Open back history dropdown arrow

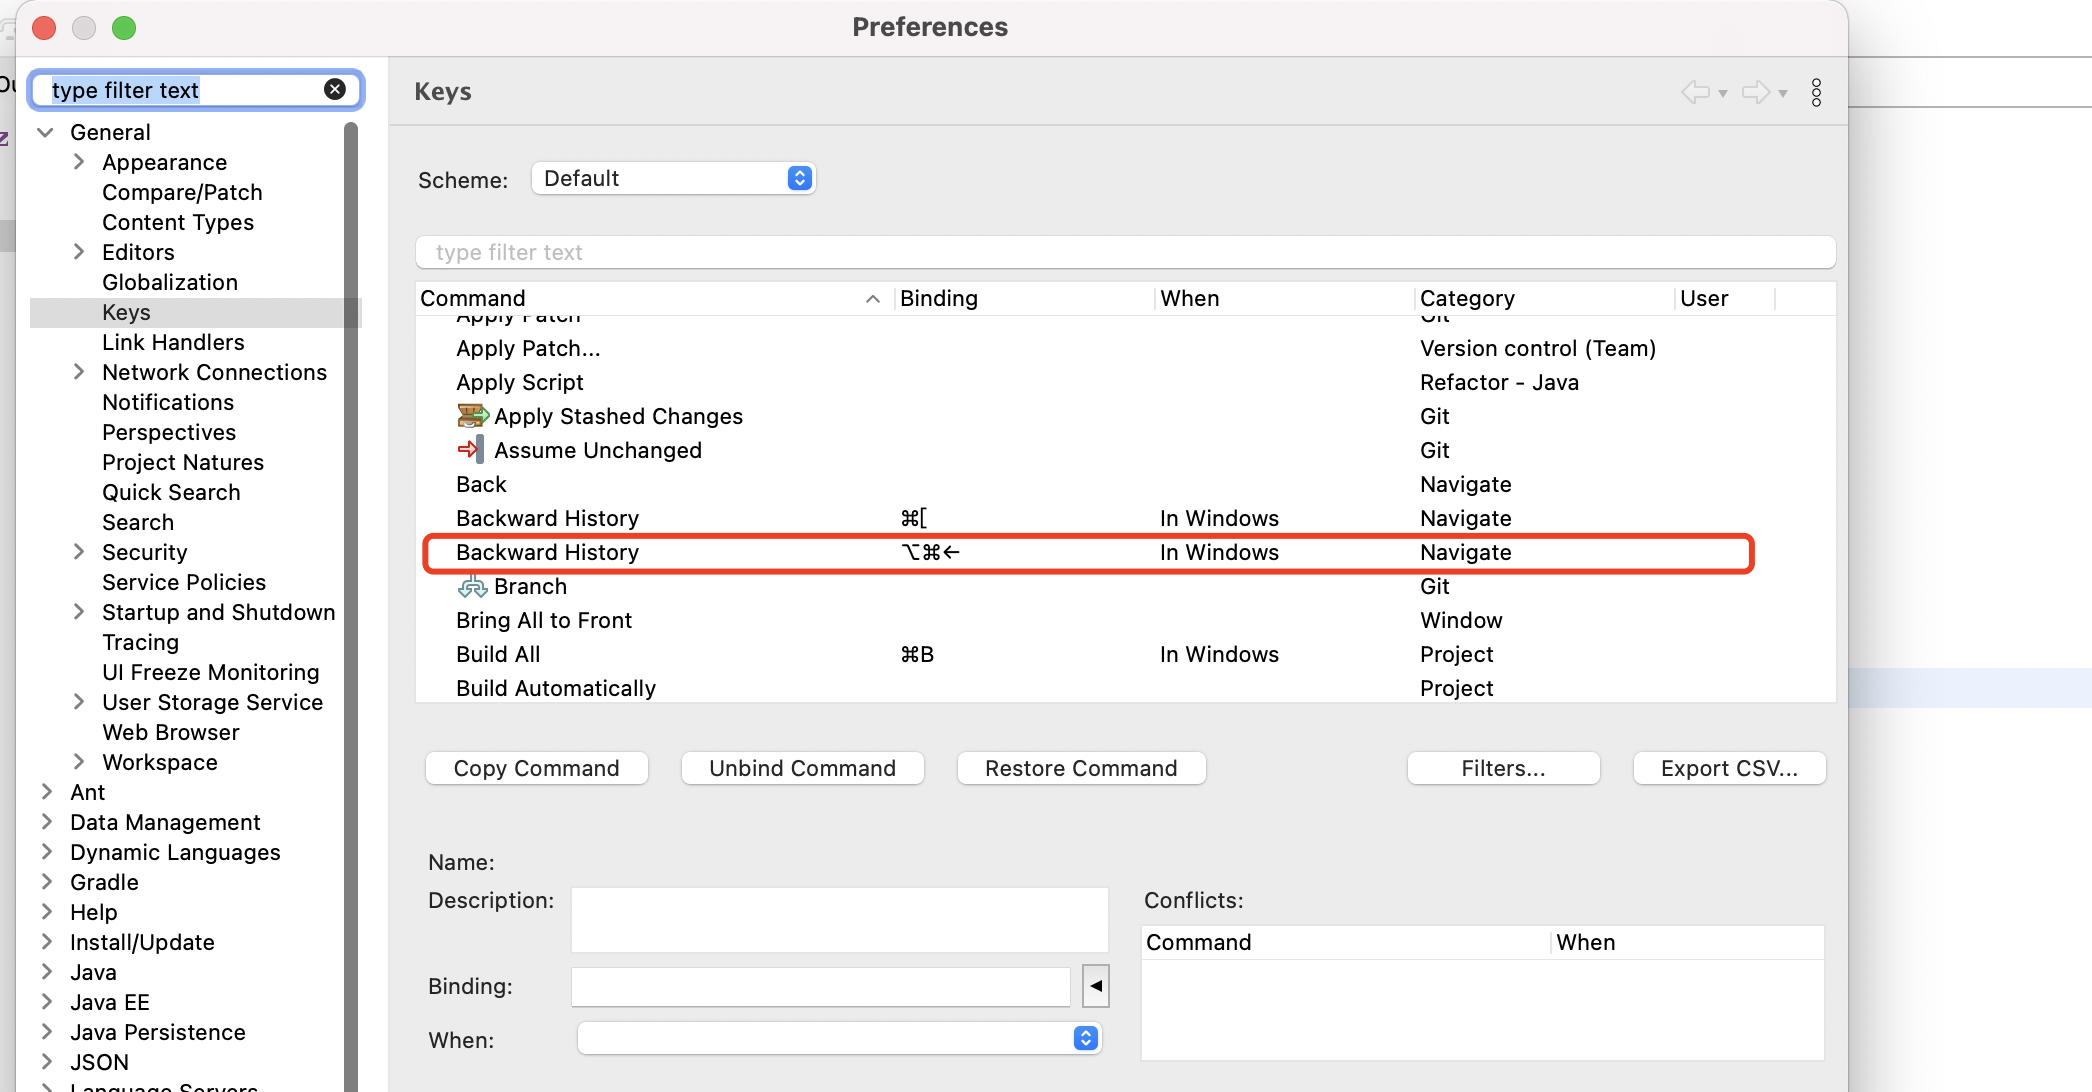pyautogui.click(x=1723, y=93)
